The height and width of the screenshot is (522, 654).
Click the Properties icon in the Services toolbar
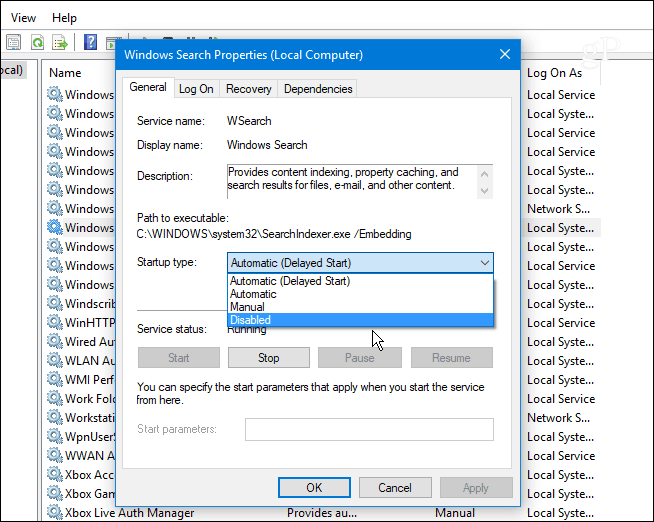pos(13,42)
